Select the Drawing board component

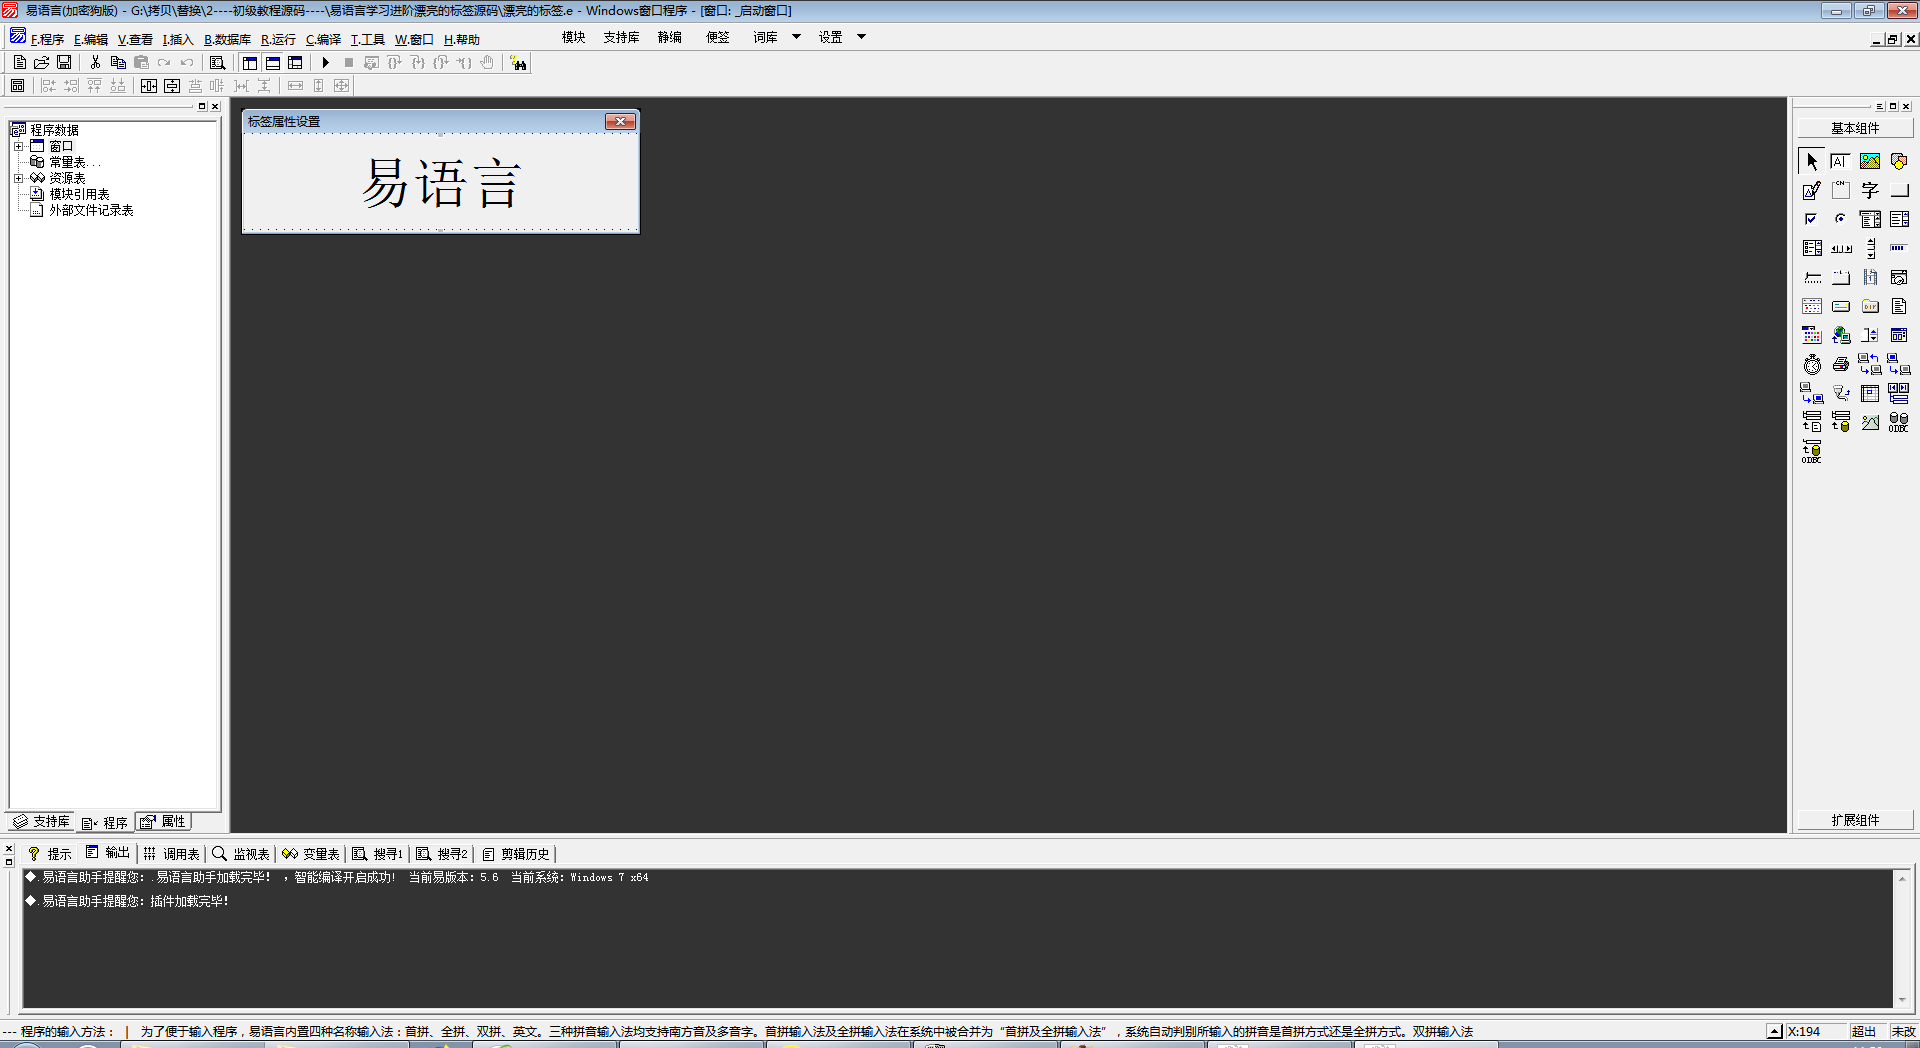pos(1812,190)
